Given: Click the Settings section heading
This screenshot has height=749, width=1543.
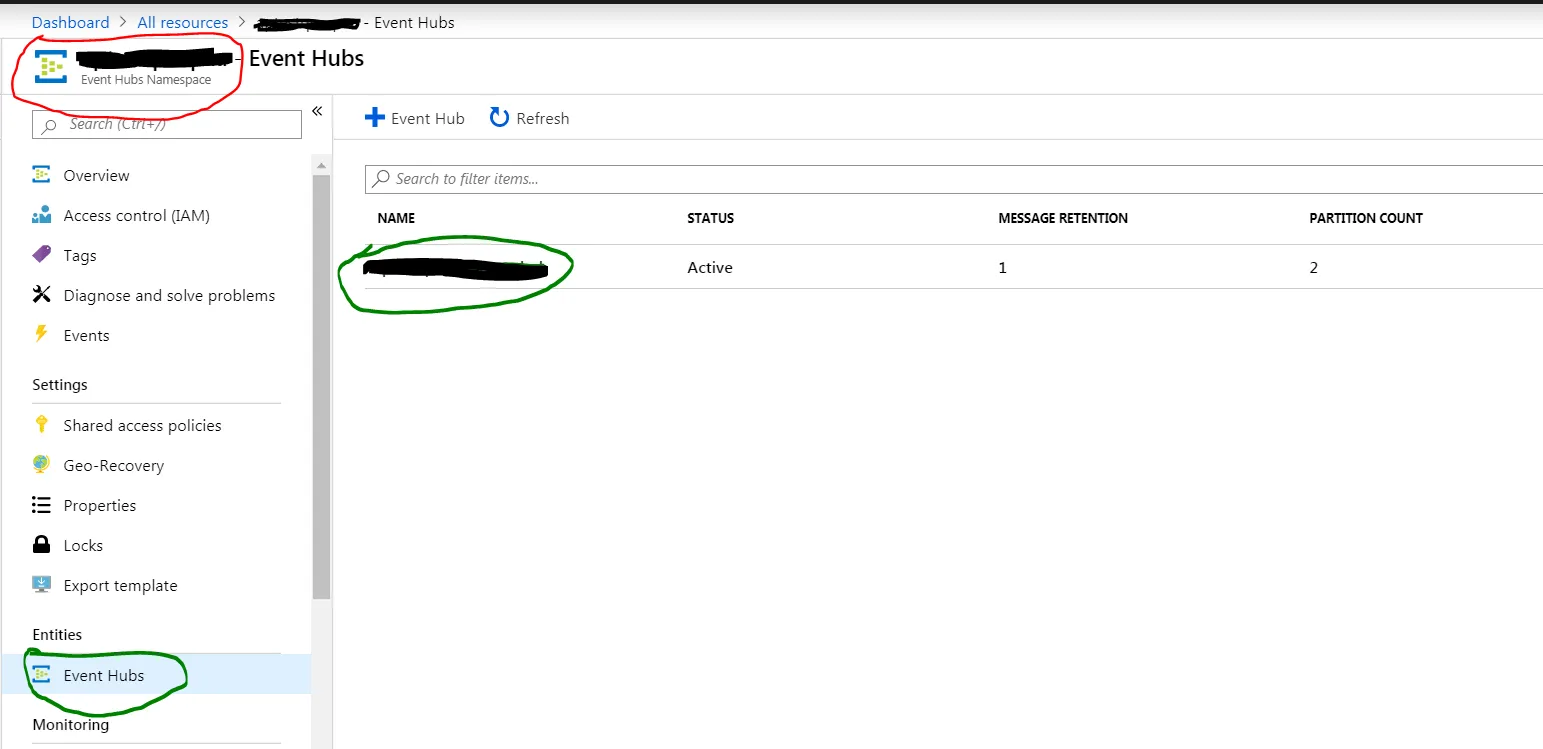Looking at the screenshot, I should (x=60, y=385).
